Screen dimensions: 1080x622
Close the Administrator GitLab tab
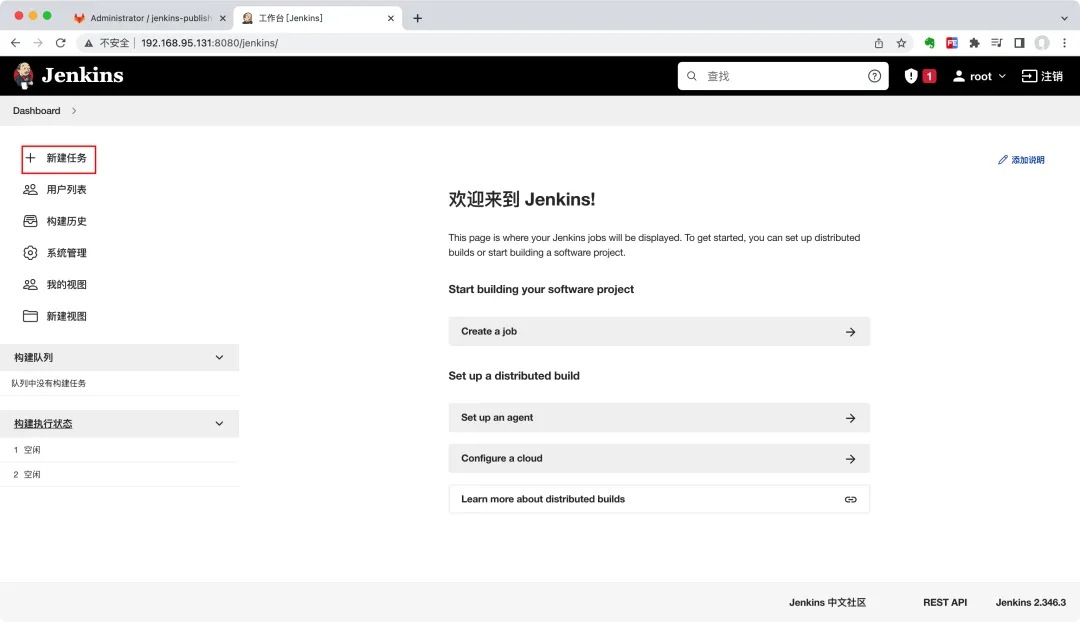(222, 18)
